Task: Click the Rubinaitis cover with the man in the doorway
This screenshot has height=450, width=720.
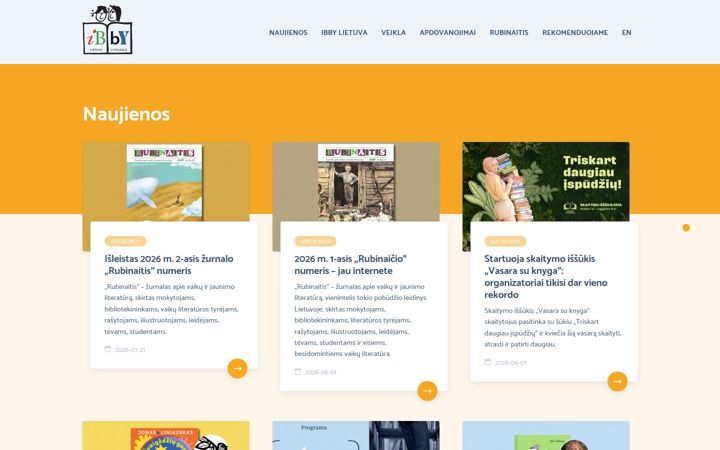Action: tap(356, 182)
